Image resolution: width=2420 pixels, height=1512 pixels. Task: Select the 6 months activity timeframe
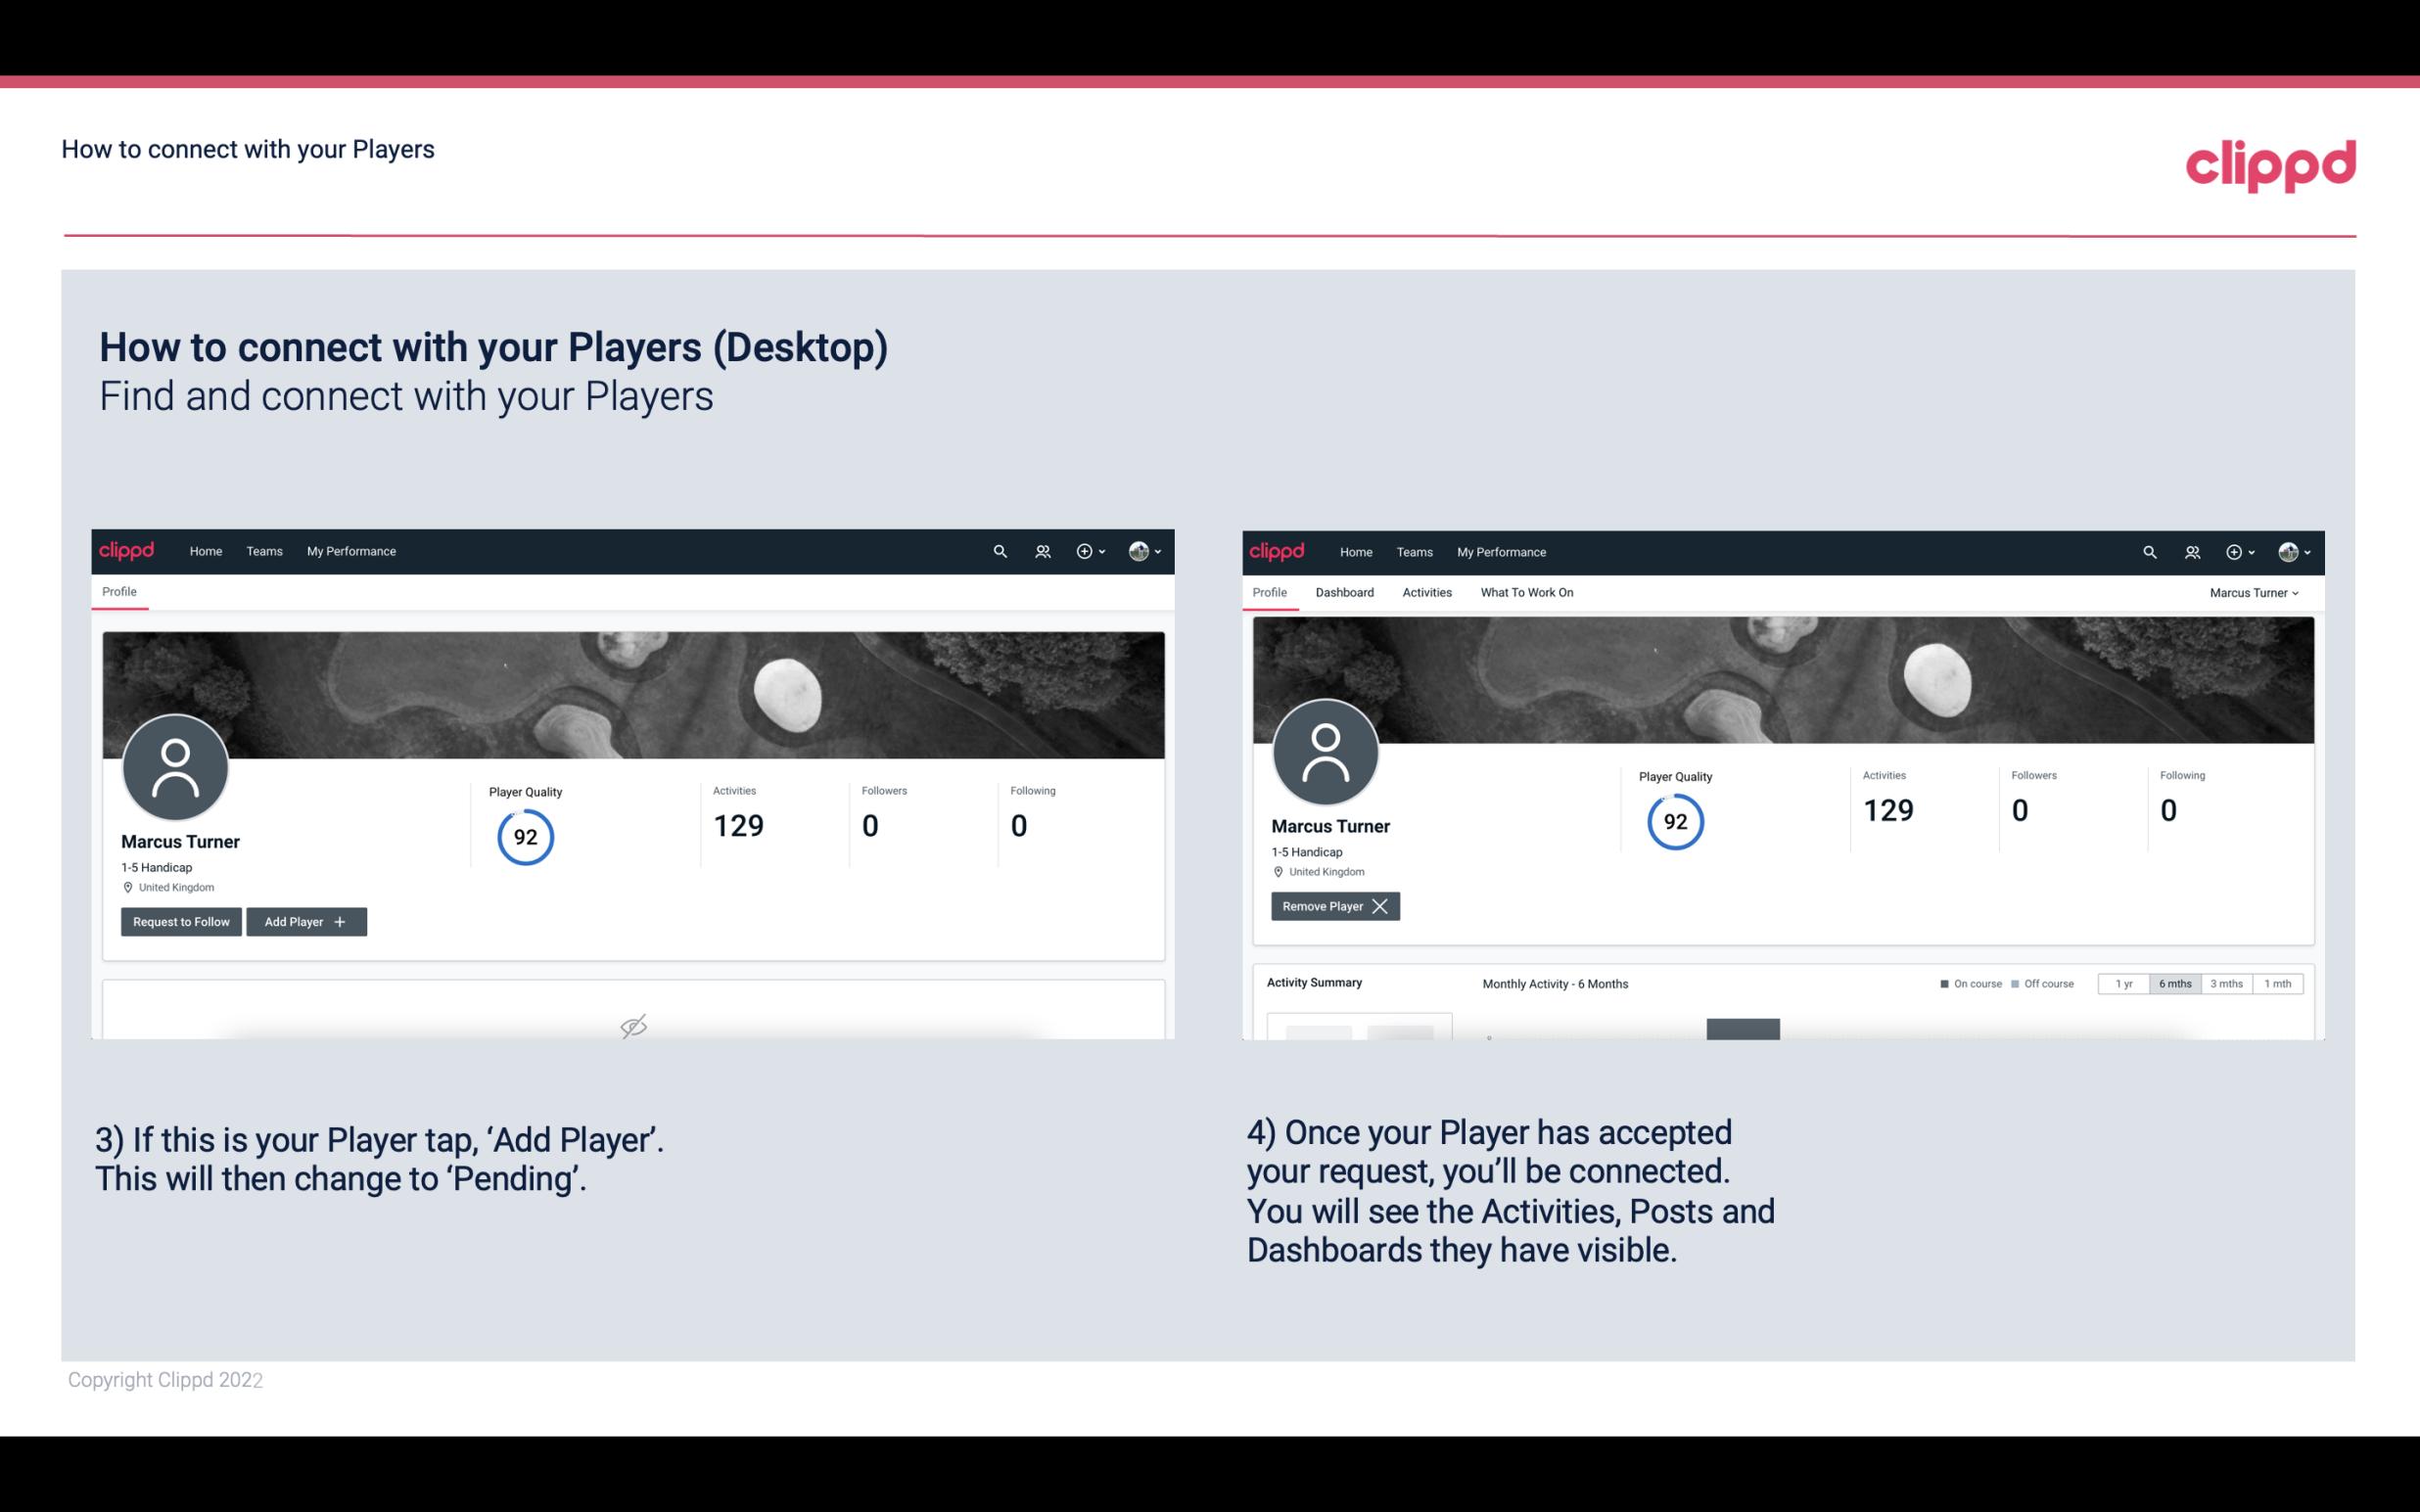tap(2172, 983)
